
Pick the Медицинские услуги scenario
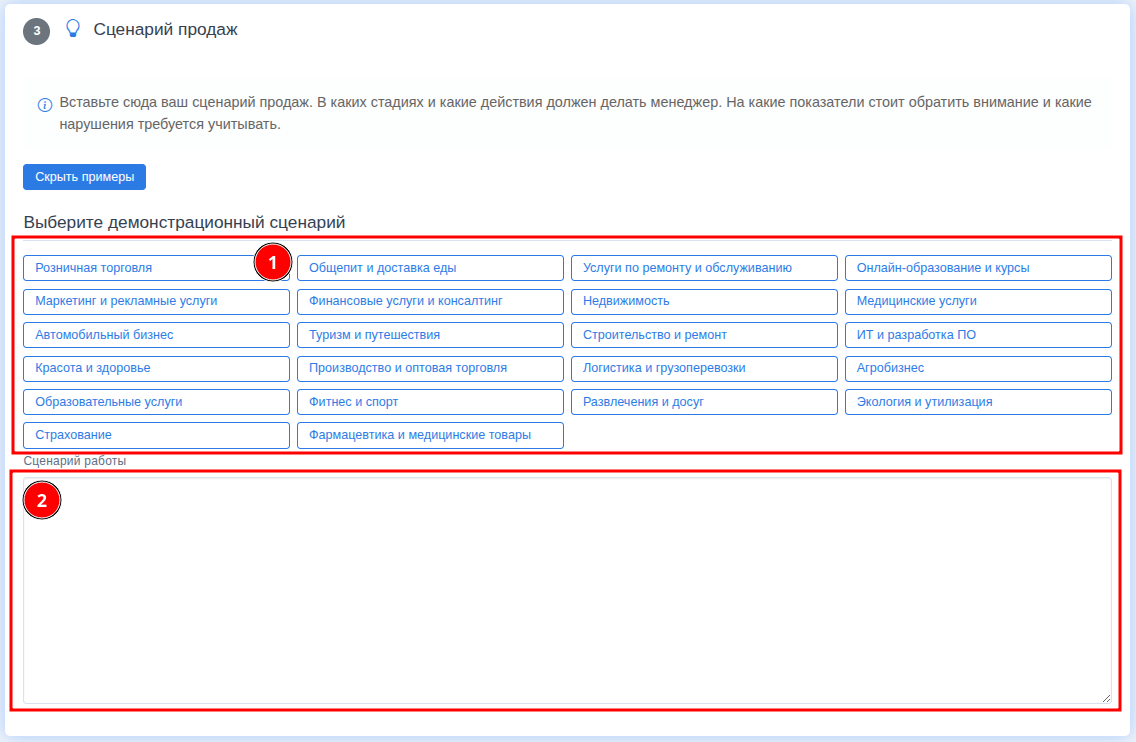978,301
